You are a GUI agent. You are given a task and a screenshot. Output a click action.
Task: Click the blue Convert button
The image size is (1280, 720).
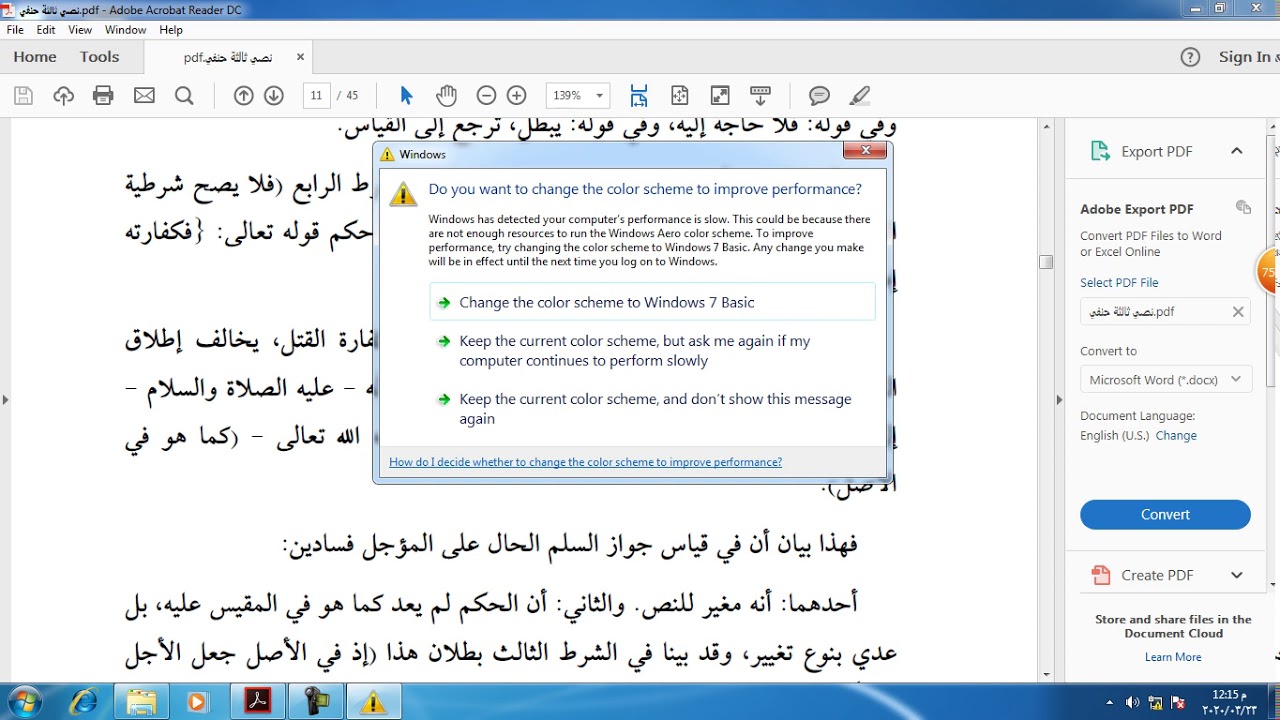[1165, 515]
